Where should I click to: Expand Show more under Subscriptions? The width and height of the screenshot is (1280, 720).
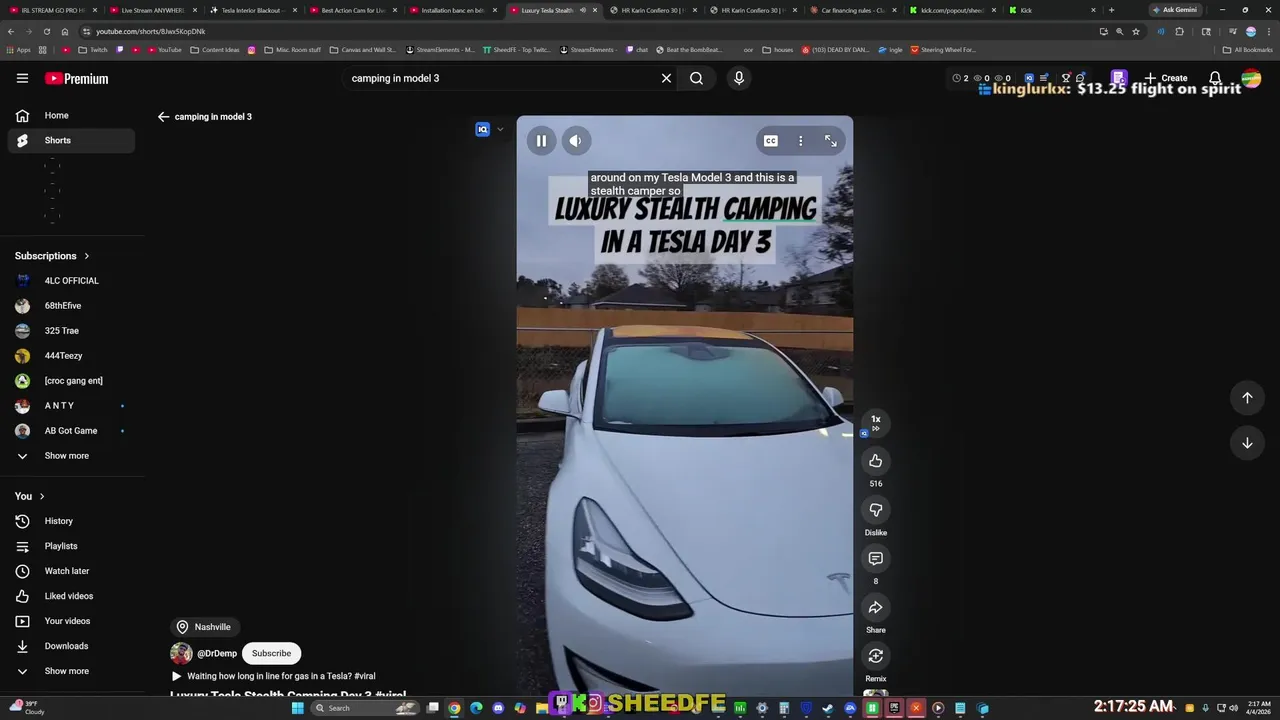coord(71,456)
